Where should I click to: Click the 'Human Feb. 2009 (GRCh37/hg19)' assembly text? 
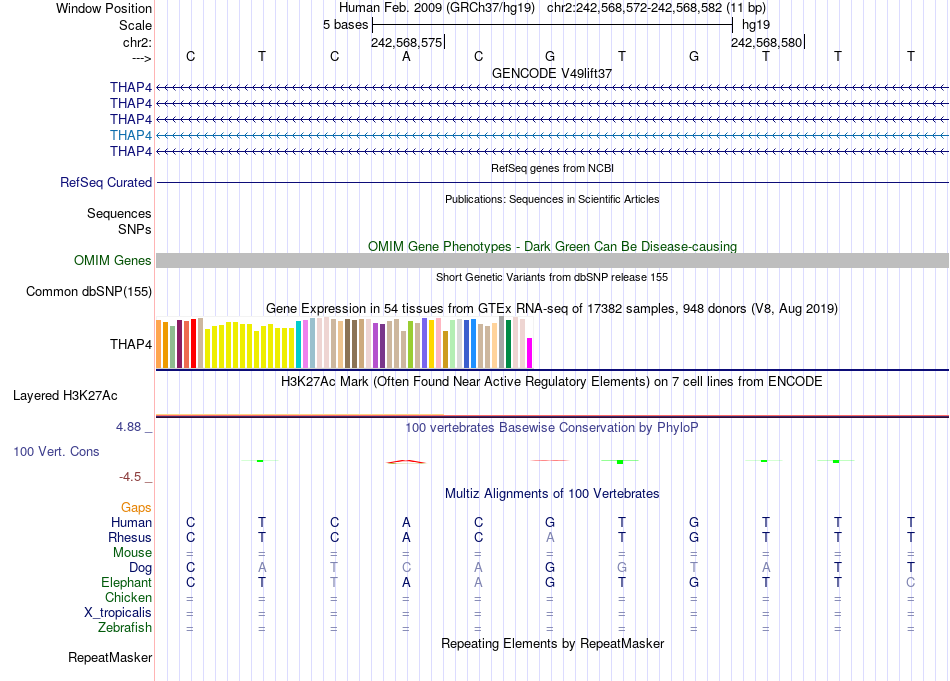(436, 8)
